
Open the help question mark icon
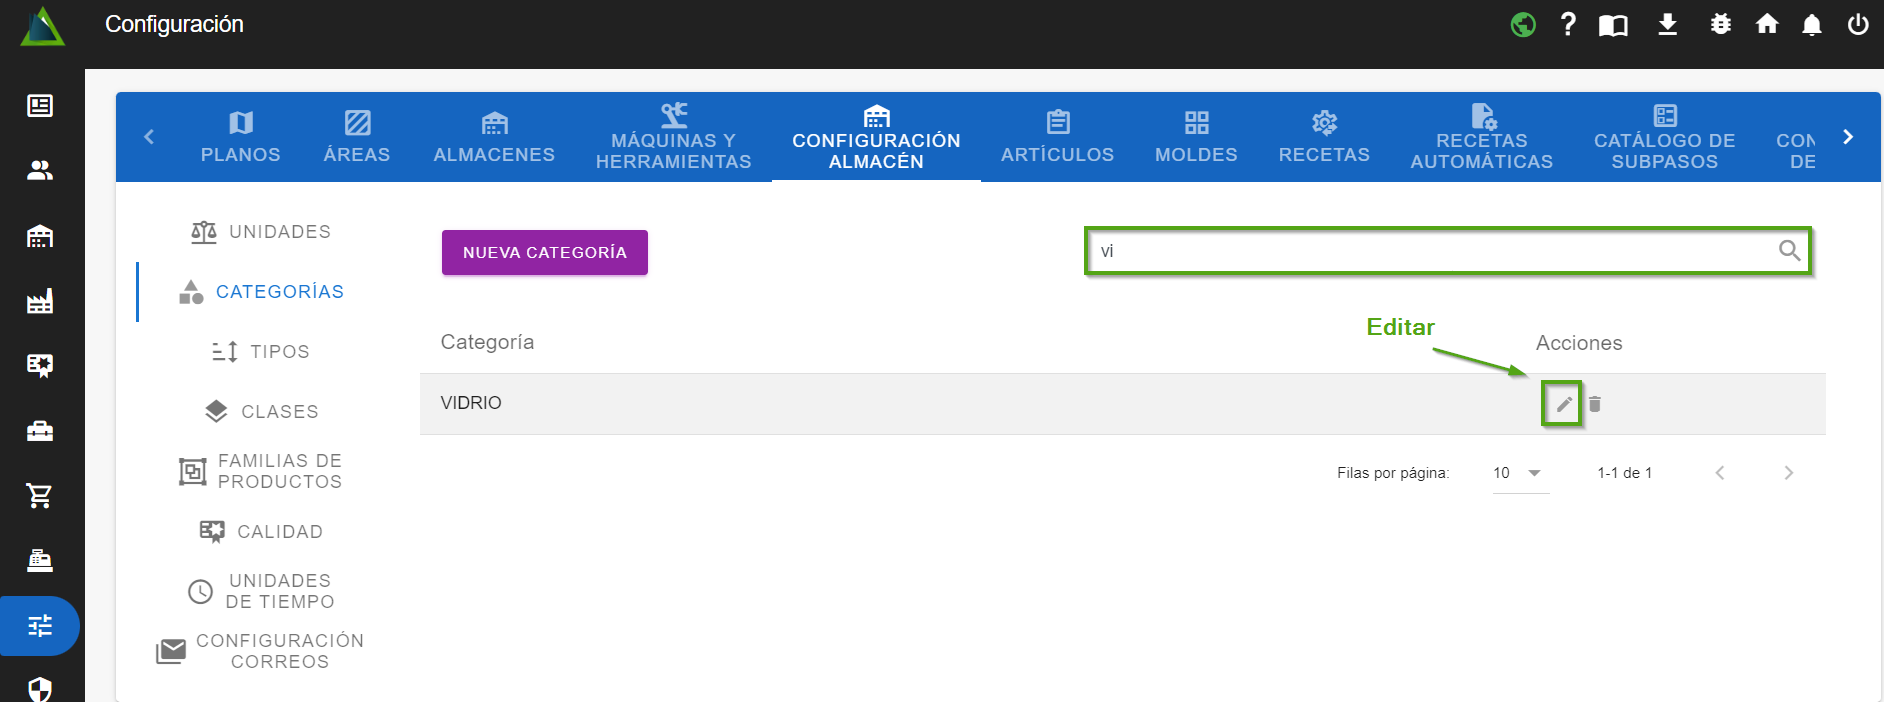coord(1568,24)
